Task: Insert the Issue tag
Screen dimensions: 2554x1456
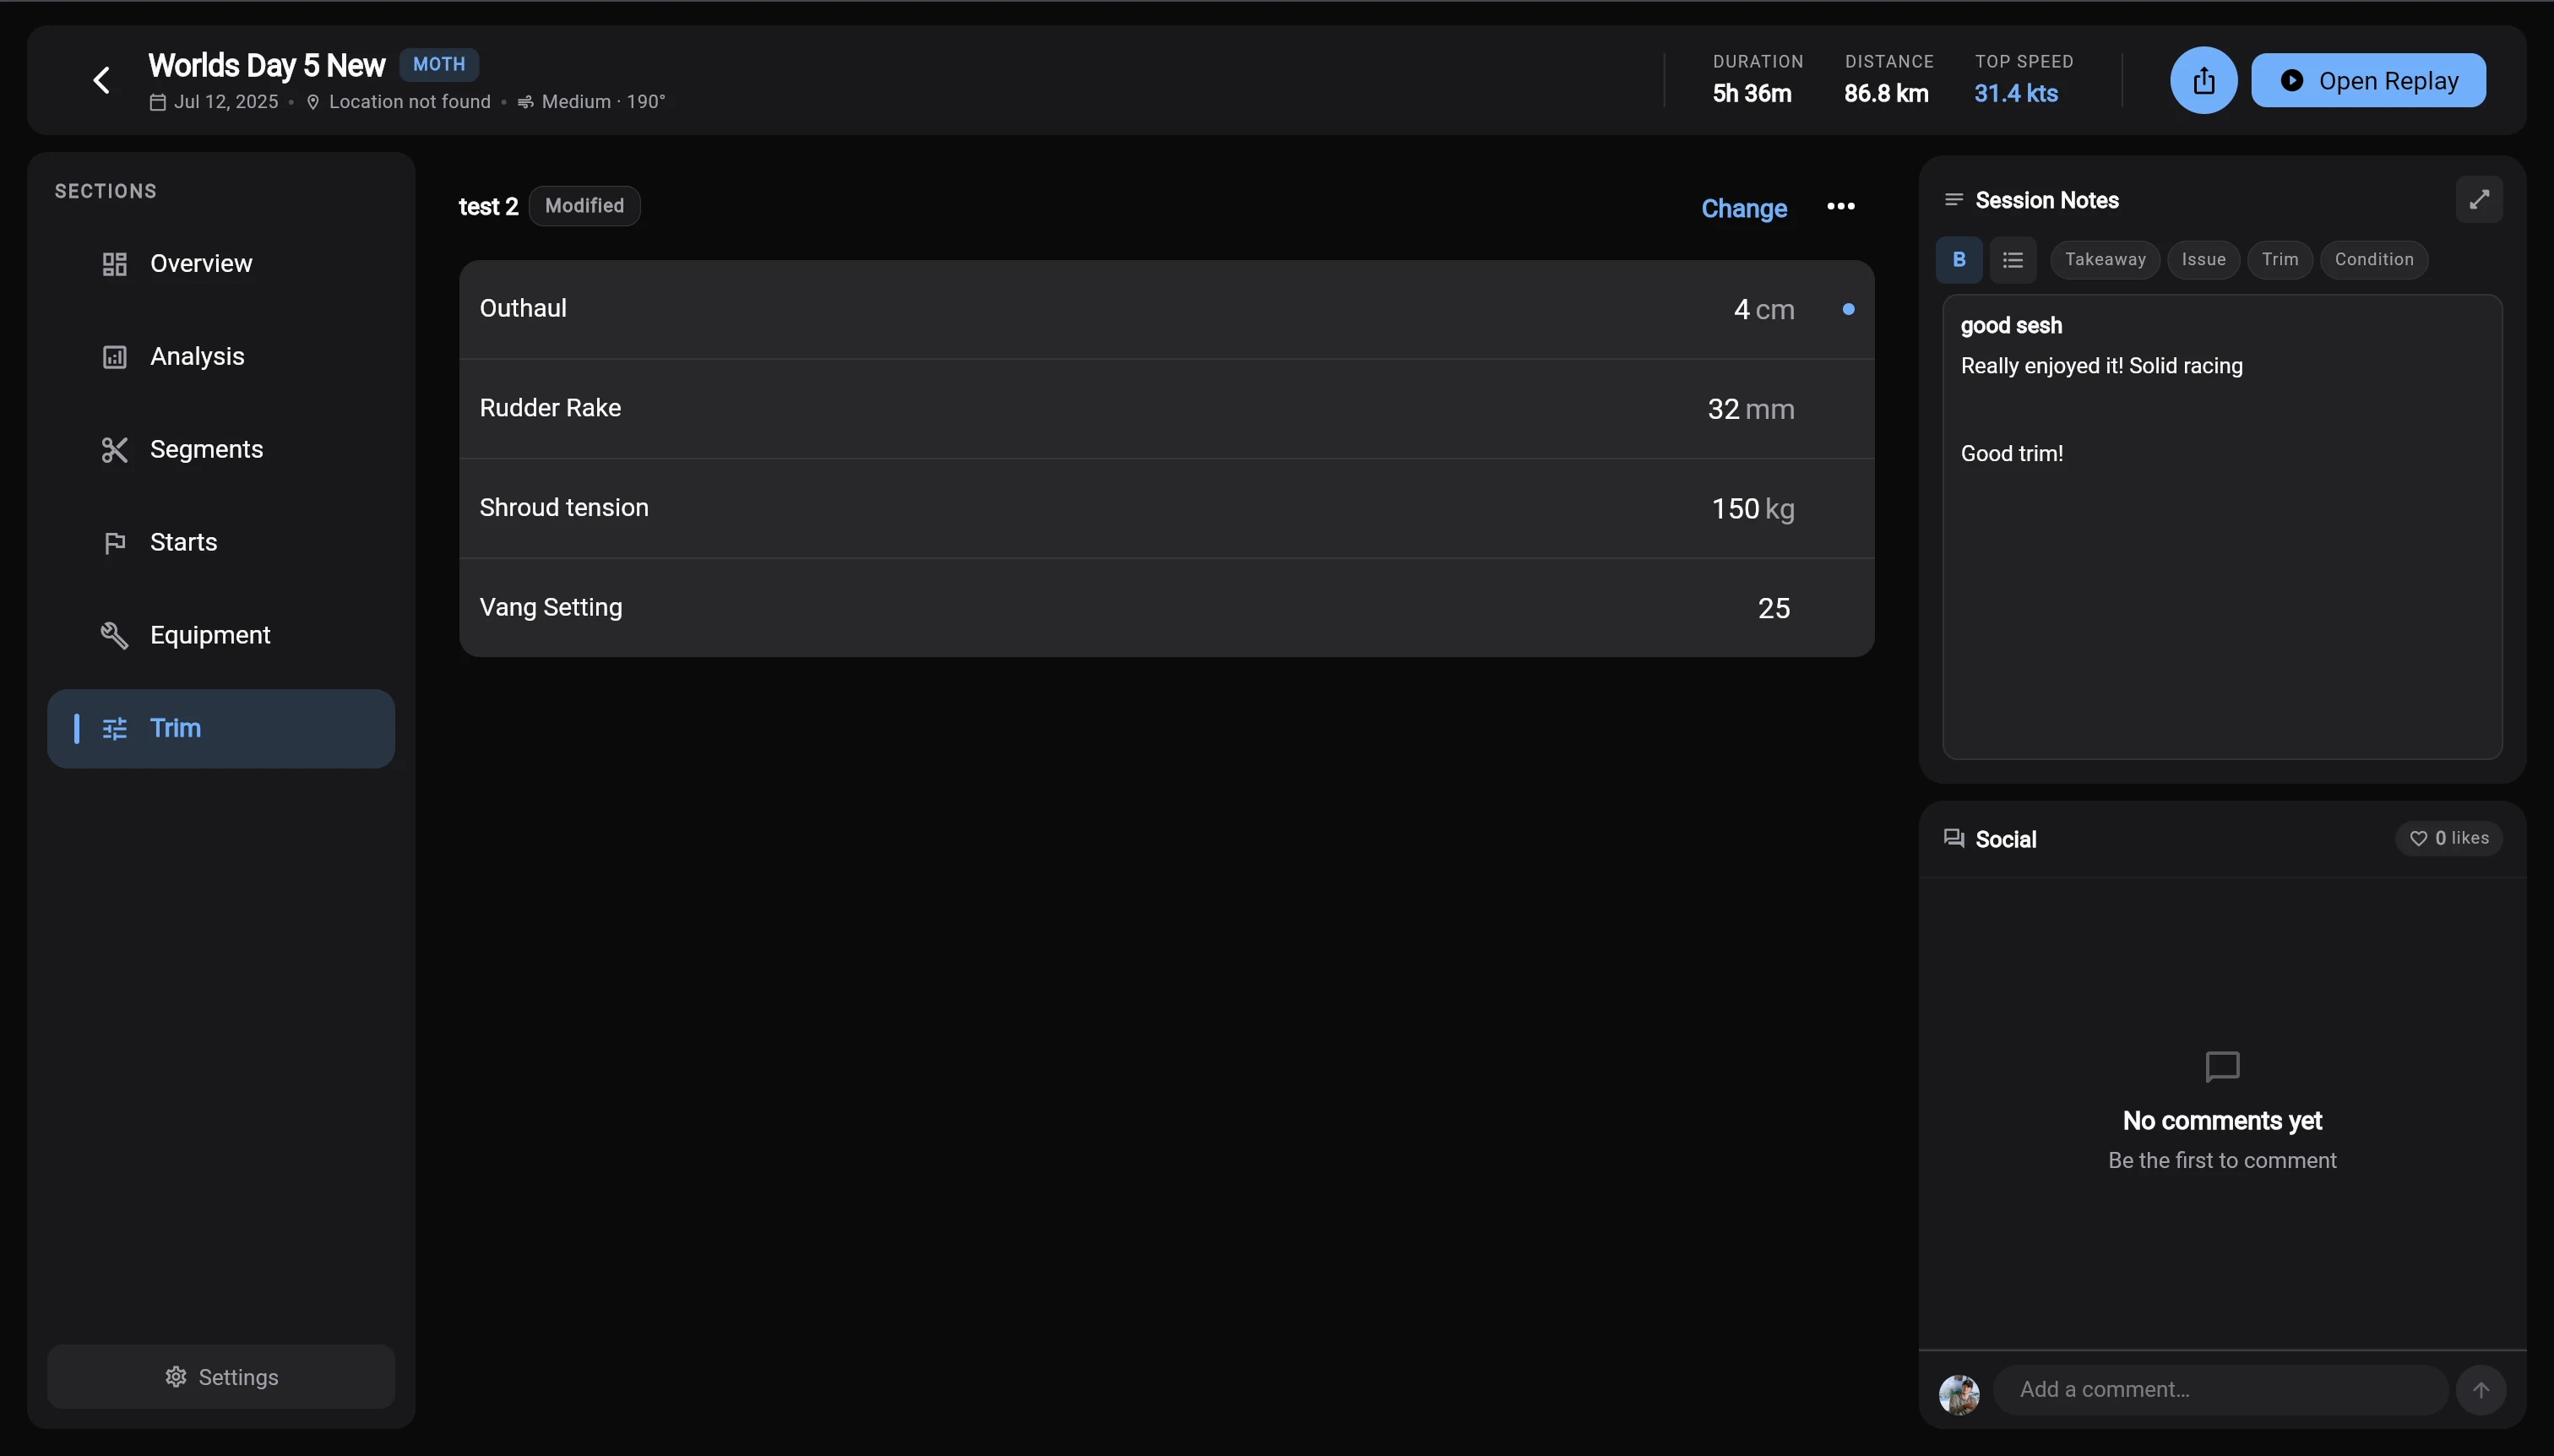Action: (2203, 260)
